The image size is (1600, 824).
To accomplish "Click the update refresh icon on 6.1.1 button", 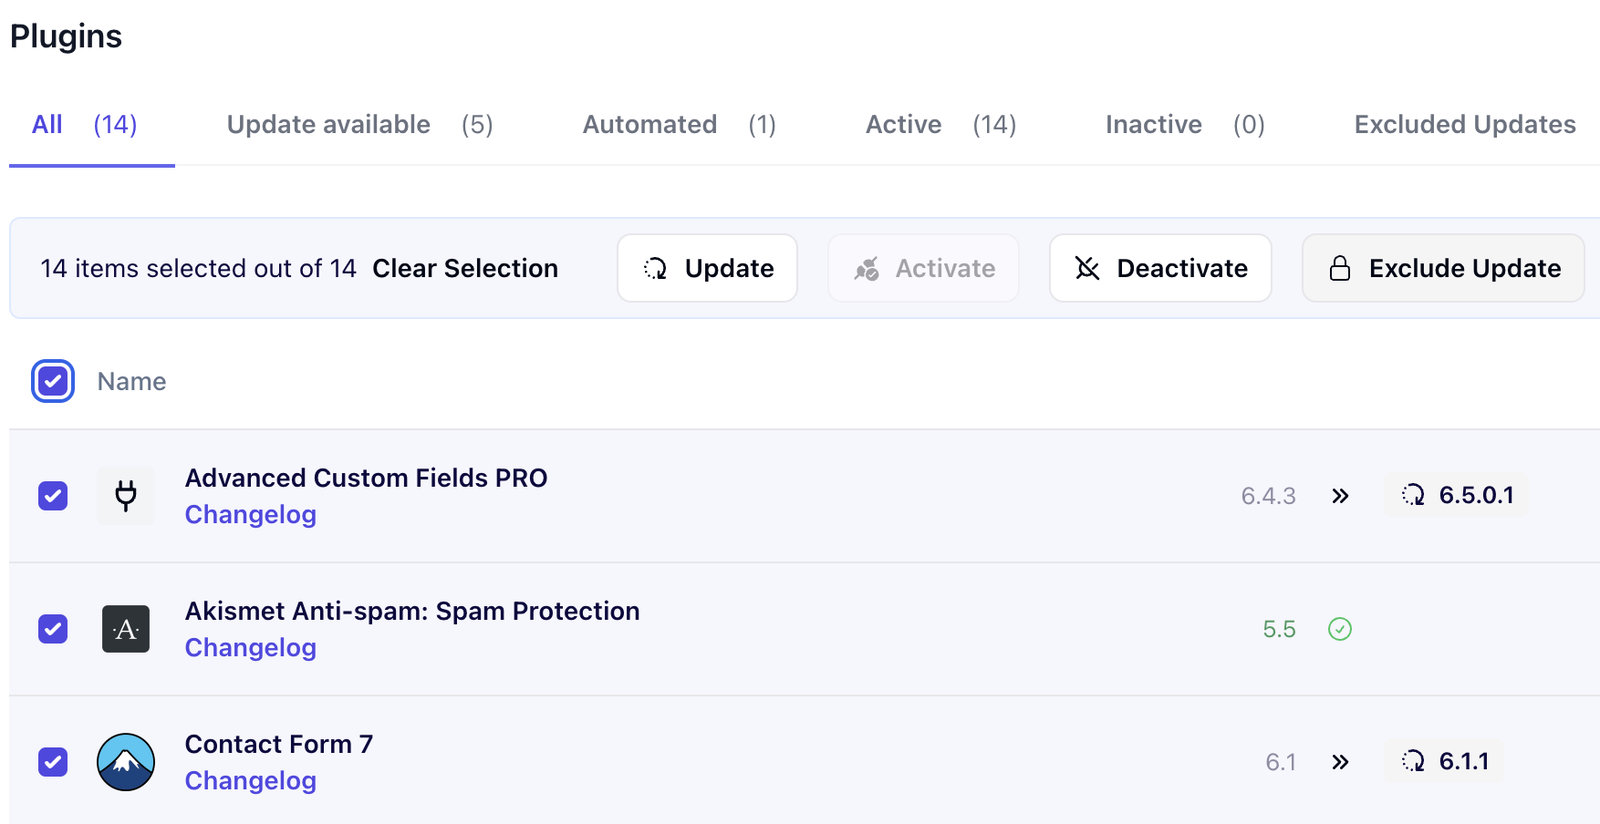I will (x=1413, y=761).
